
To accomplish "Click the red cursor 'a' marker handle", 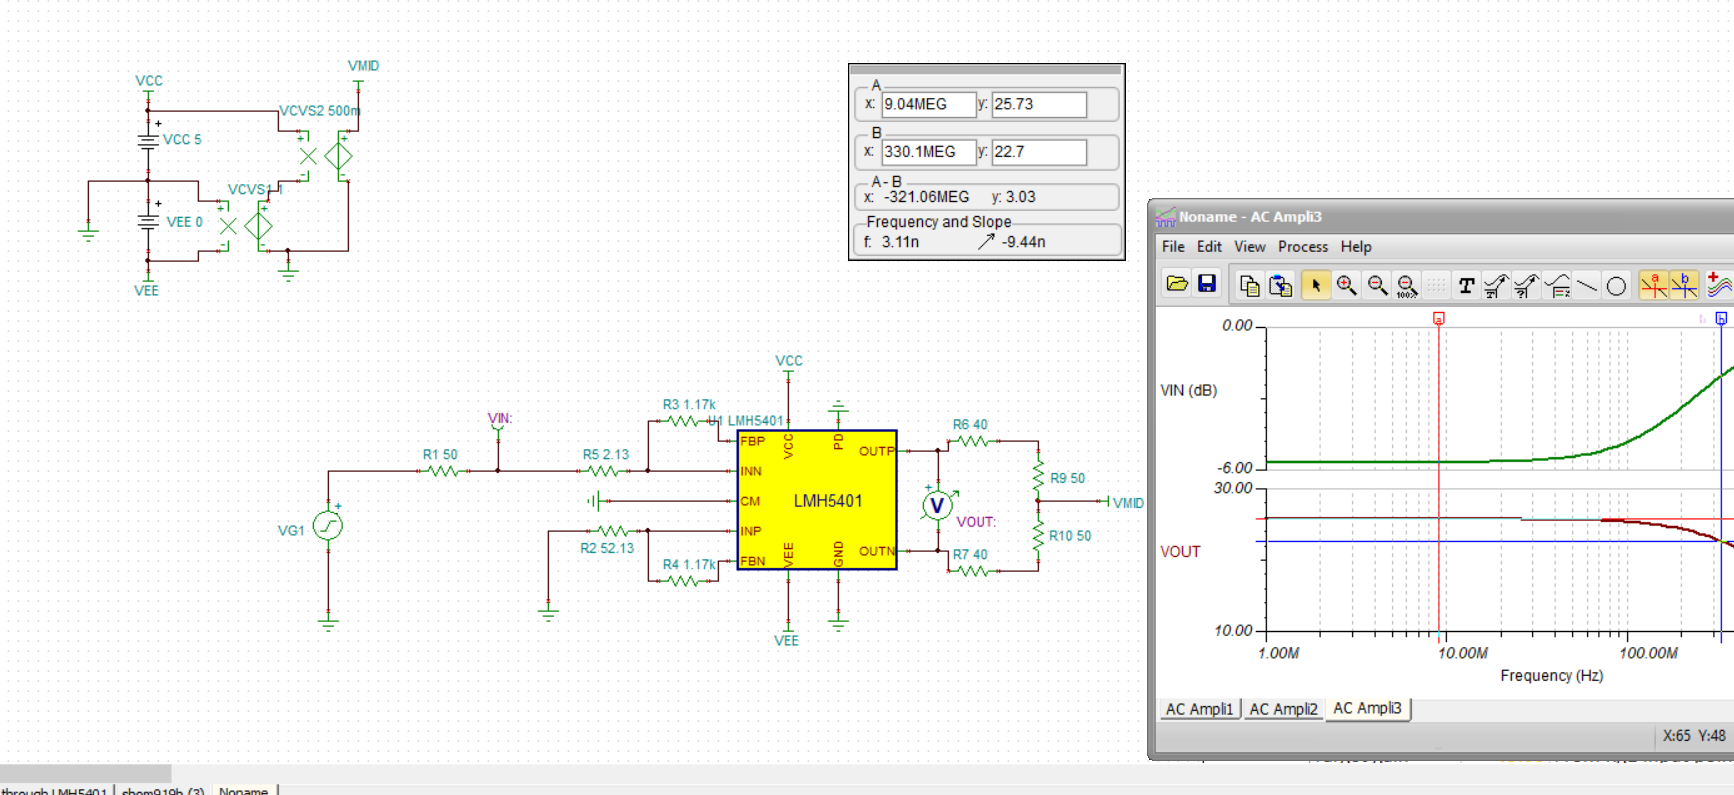I will [x=1439, y=319].
